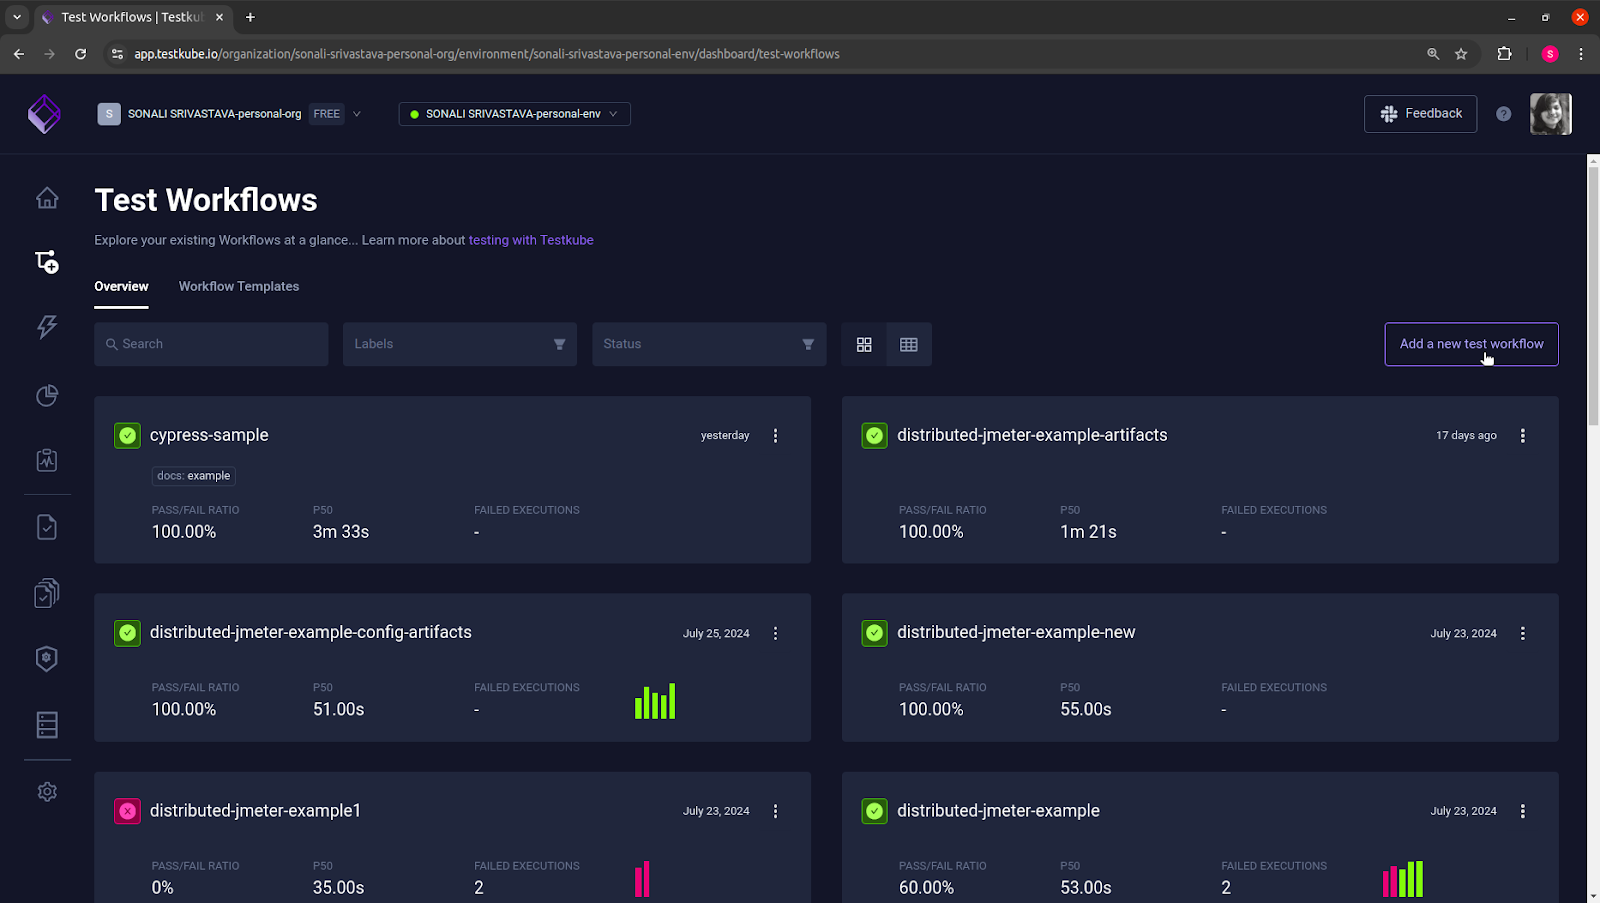Expand the organization switcher chevron
1600x903 pixels.
(x=357, y=114)
